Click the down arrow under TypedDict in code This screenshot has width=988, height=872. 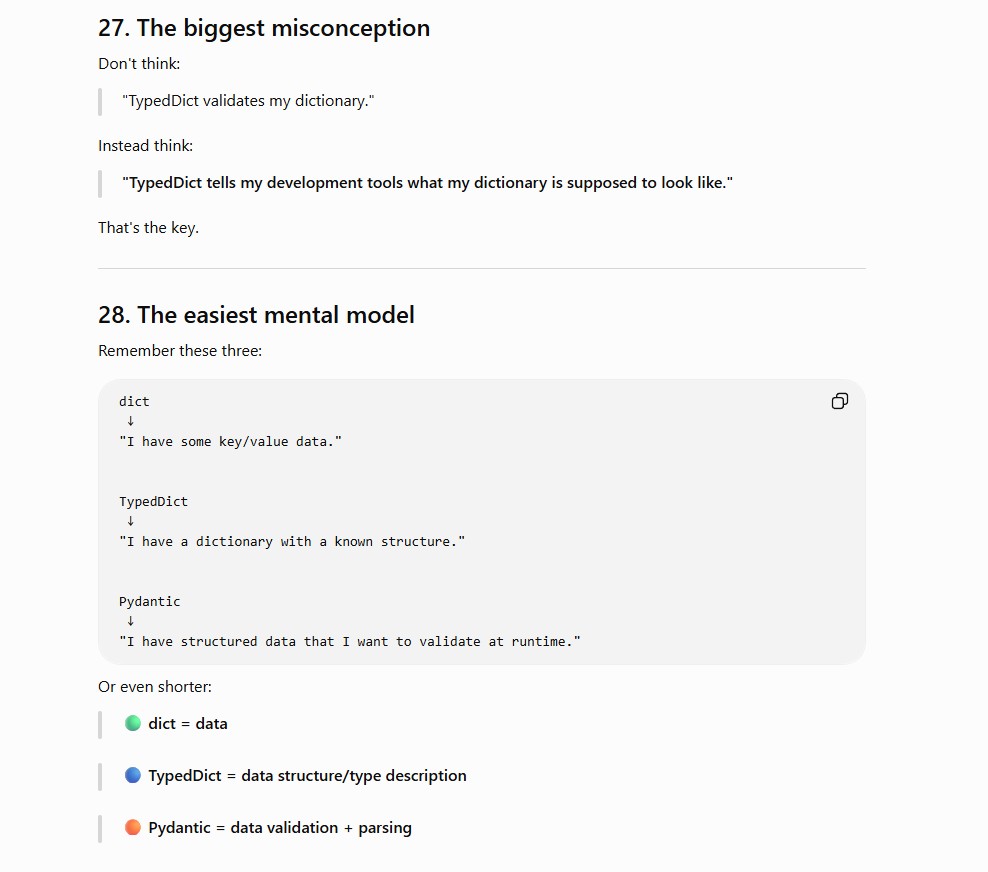(130, 521)
